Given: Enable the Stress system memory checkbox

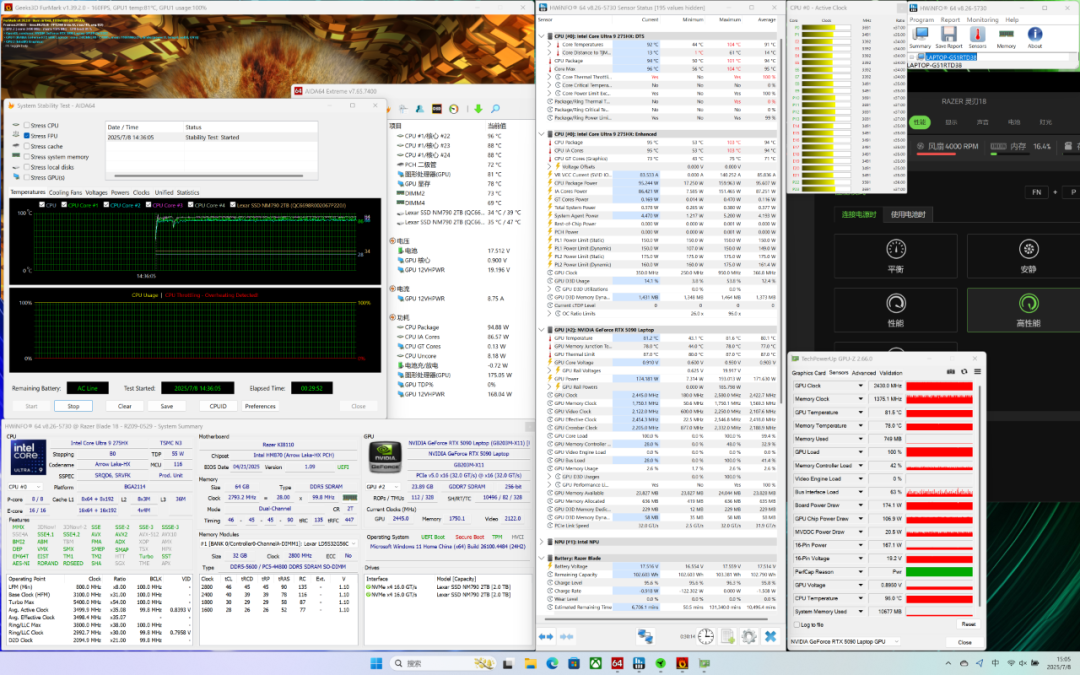Looking at the screenshot, I should click(x=27, y=156).
